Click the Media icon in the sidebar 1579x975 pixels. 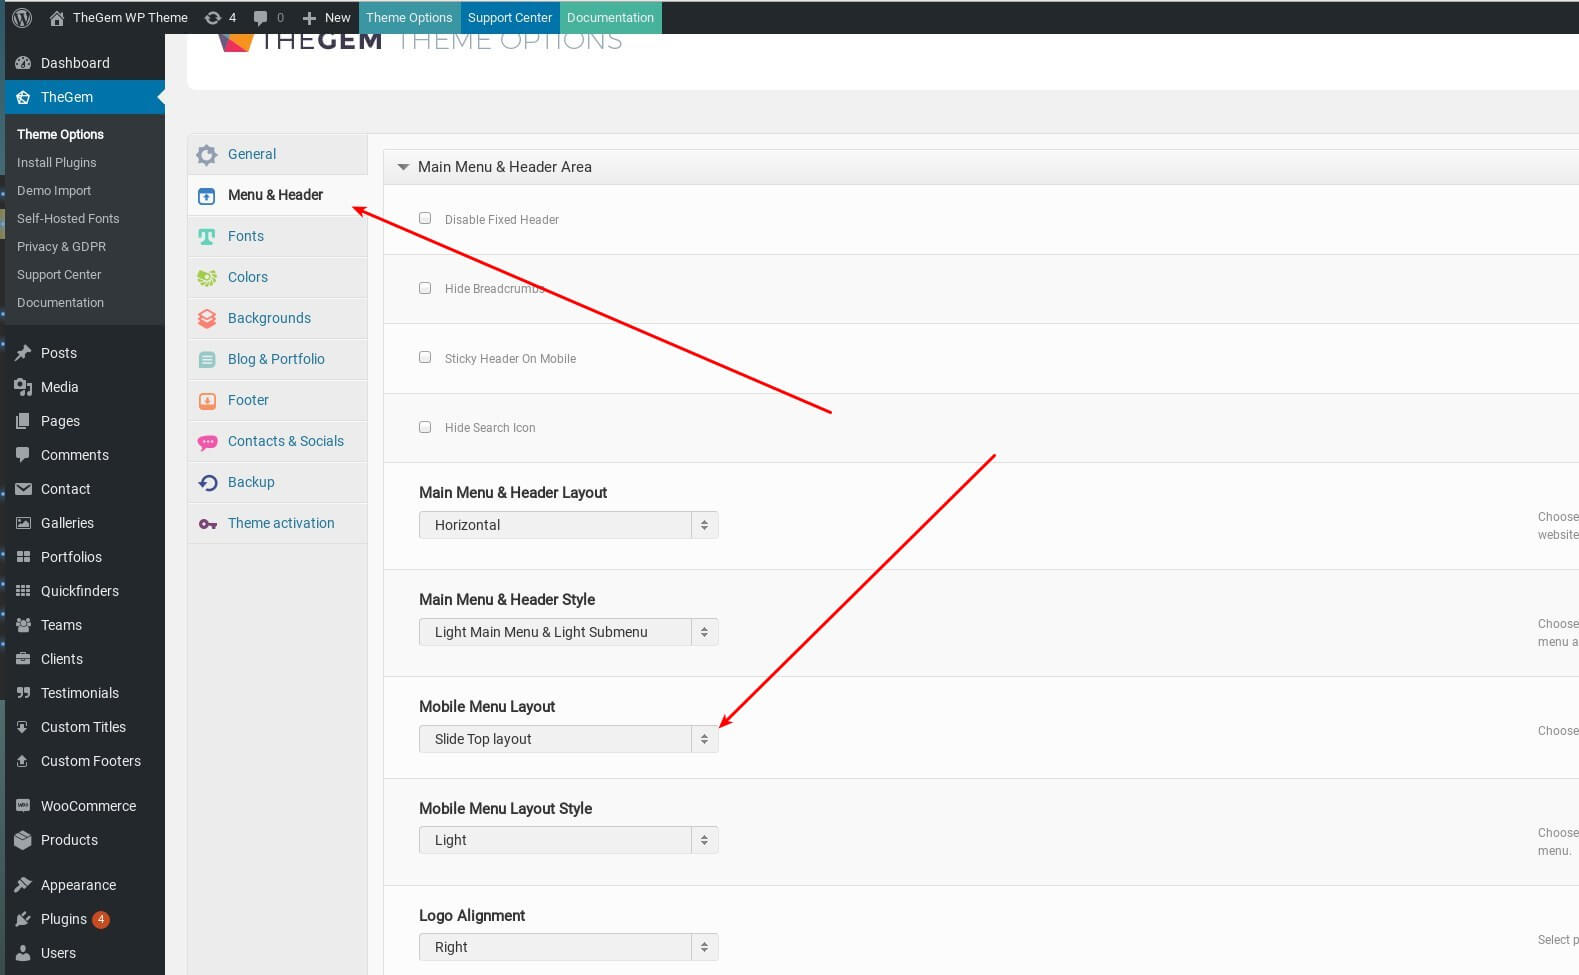pos(23,387)
